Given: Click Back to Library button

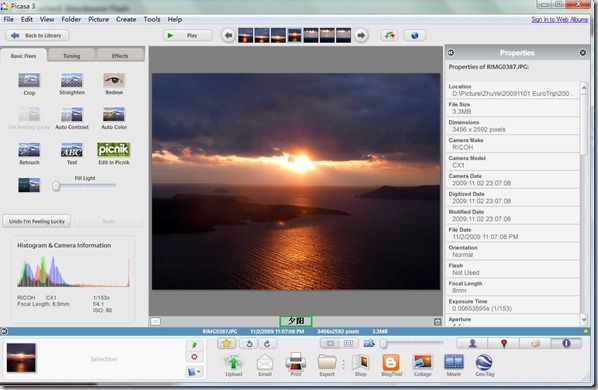Looking at the screenshot, I should (37, 35).
